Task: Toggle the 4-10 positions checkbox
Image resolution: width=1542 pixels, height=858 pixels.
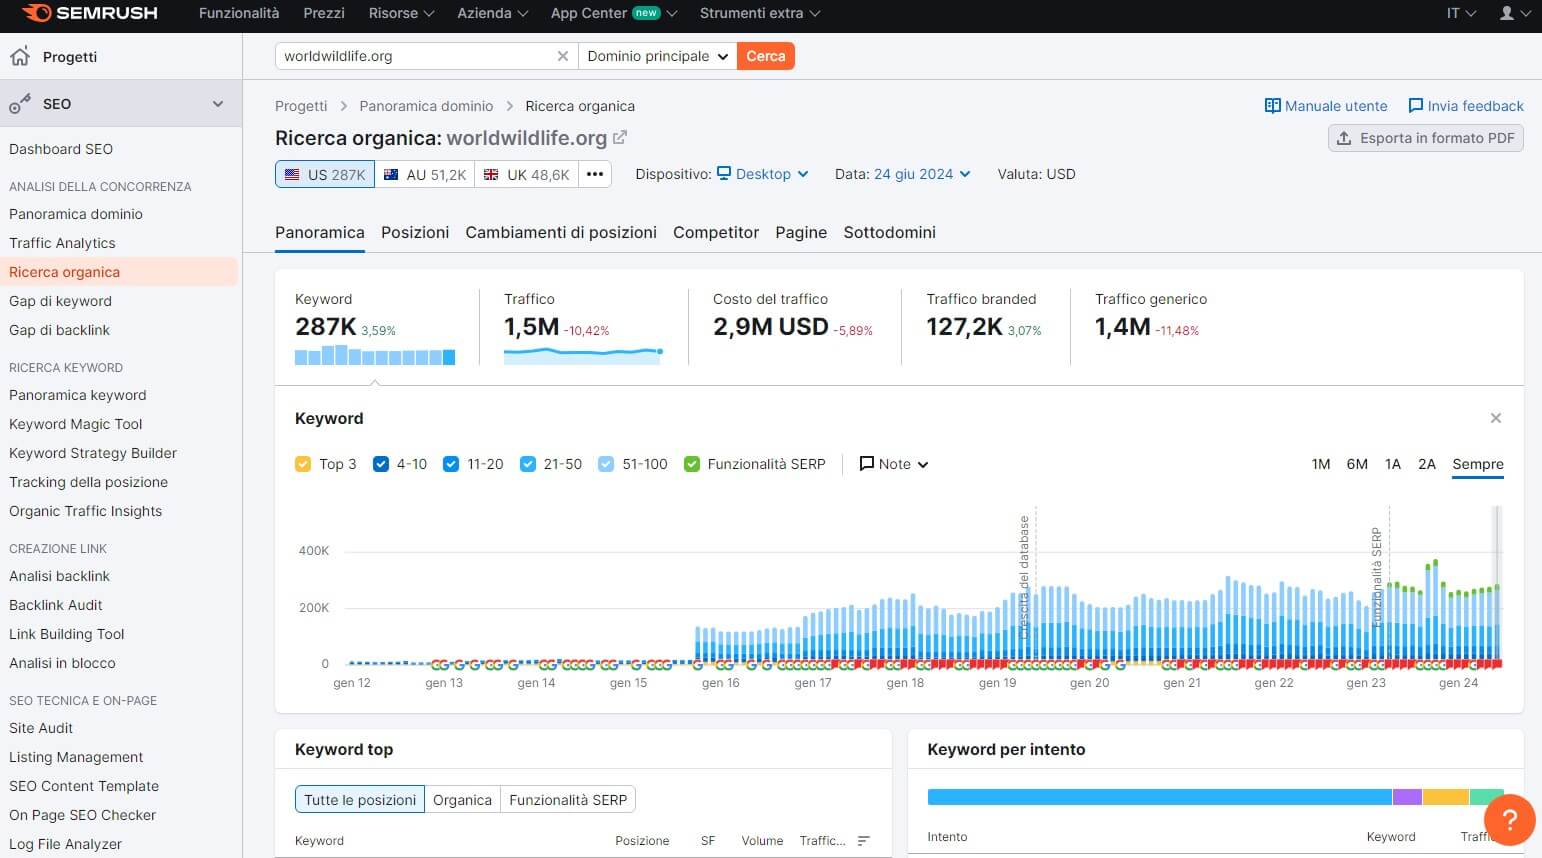Action: pyautogui.click(x=381, y=464)
